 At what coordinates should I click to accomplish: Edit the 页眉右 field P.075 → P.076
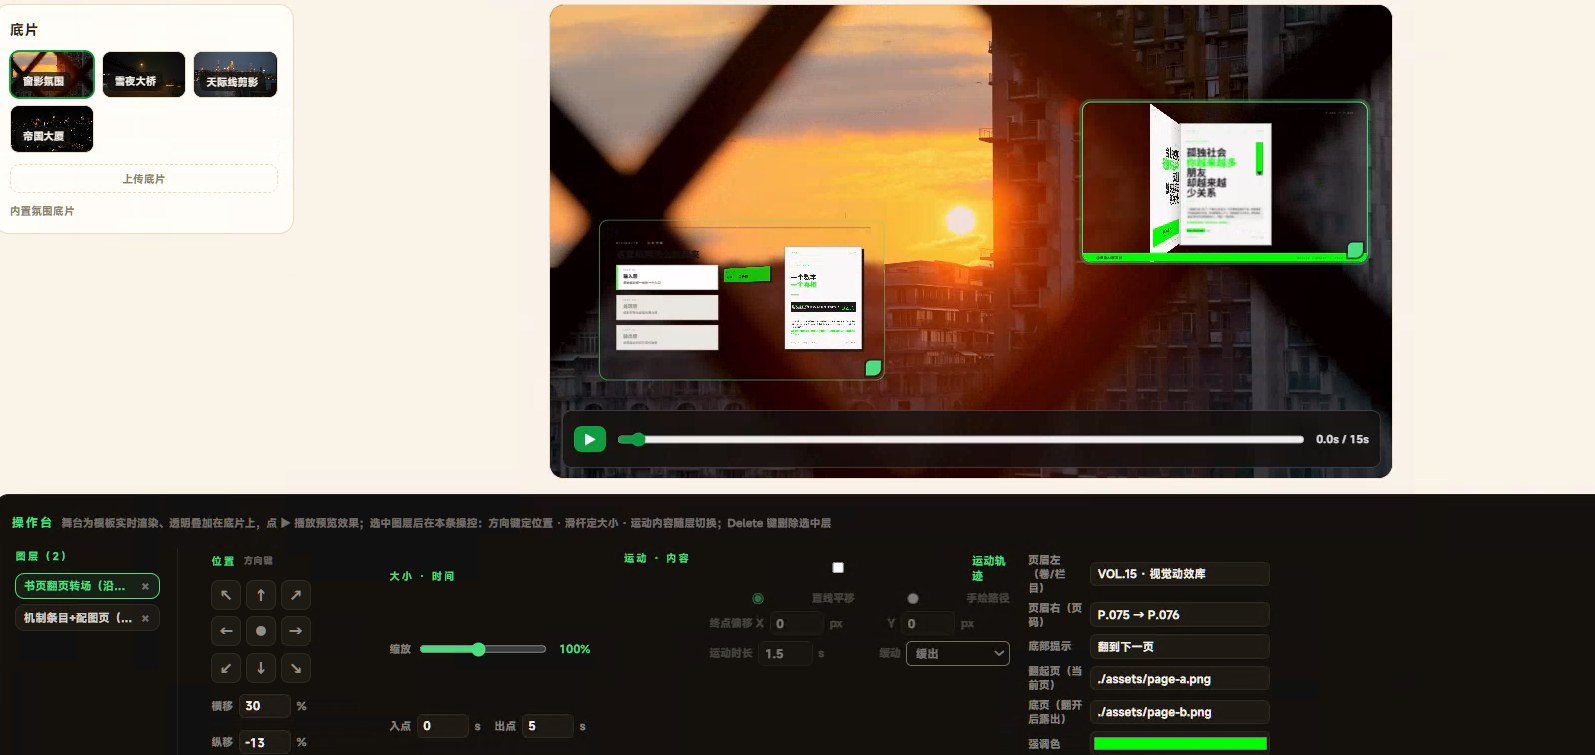tap(1180, 615)
